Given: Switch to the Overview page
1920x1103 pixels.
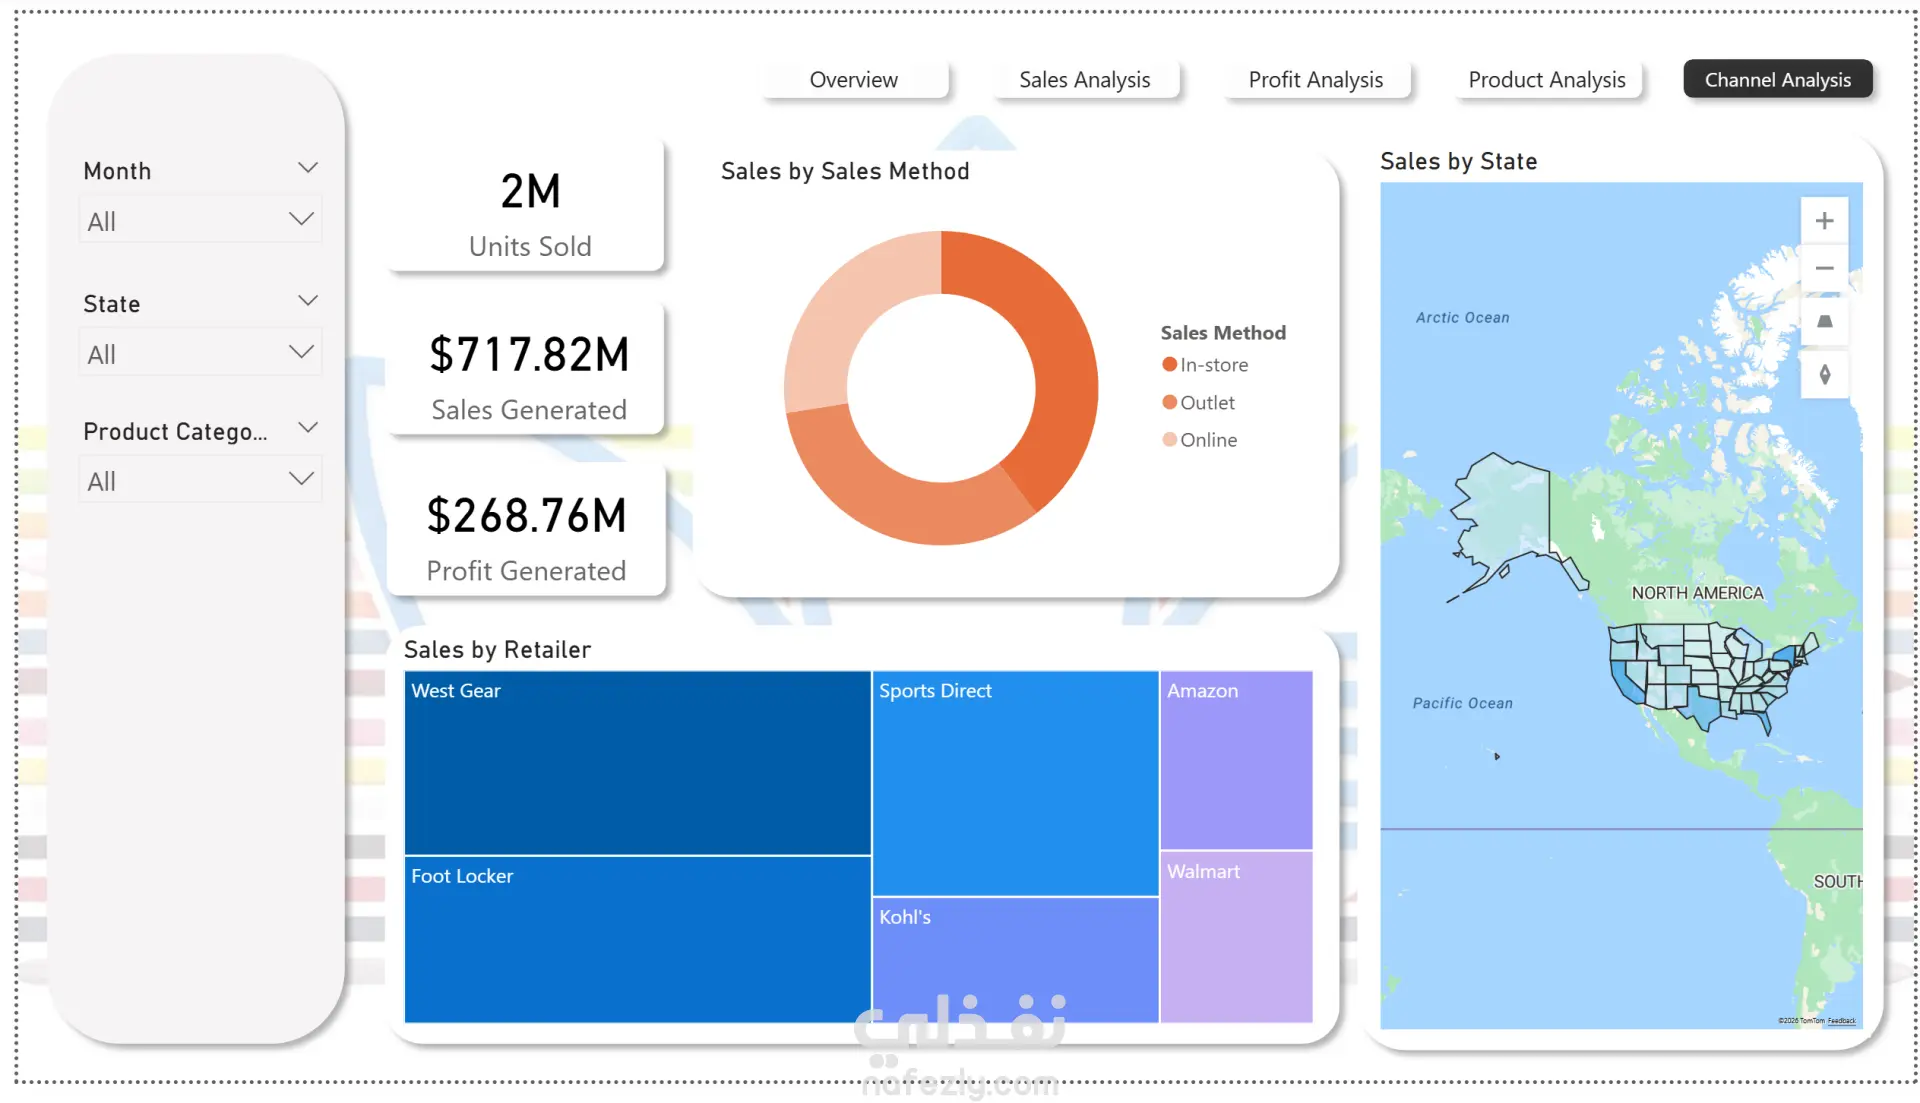Looking at the screenshot, I should click(854, 80).
